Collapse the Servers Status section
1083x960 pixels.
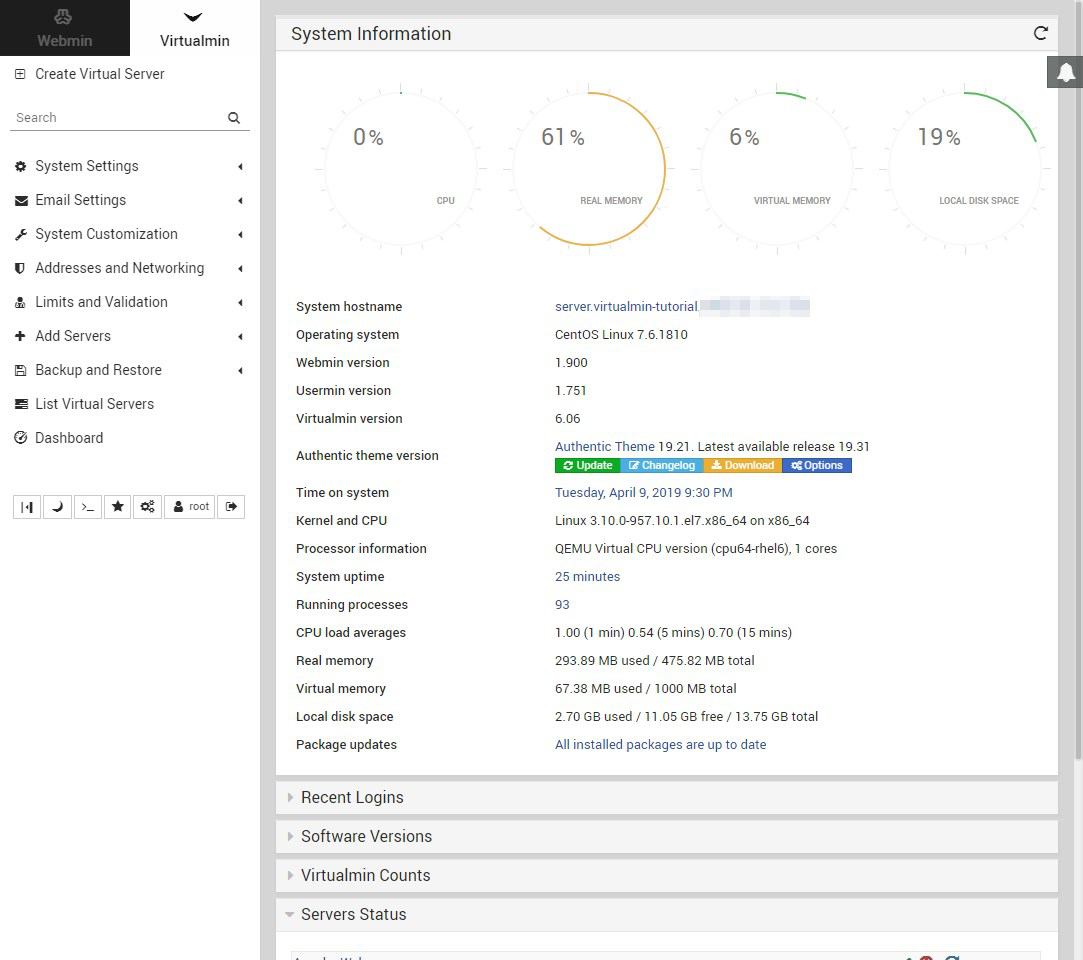(x=667, y=914)
